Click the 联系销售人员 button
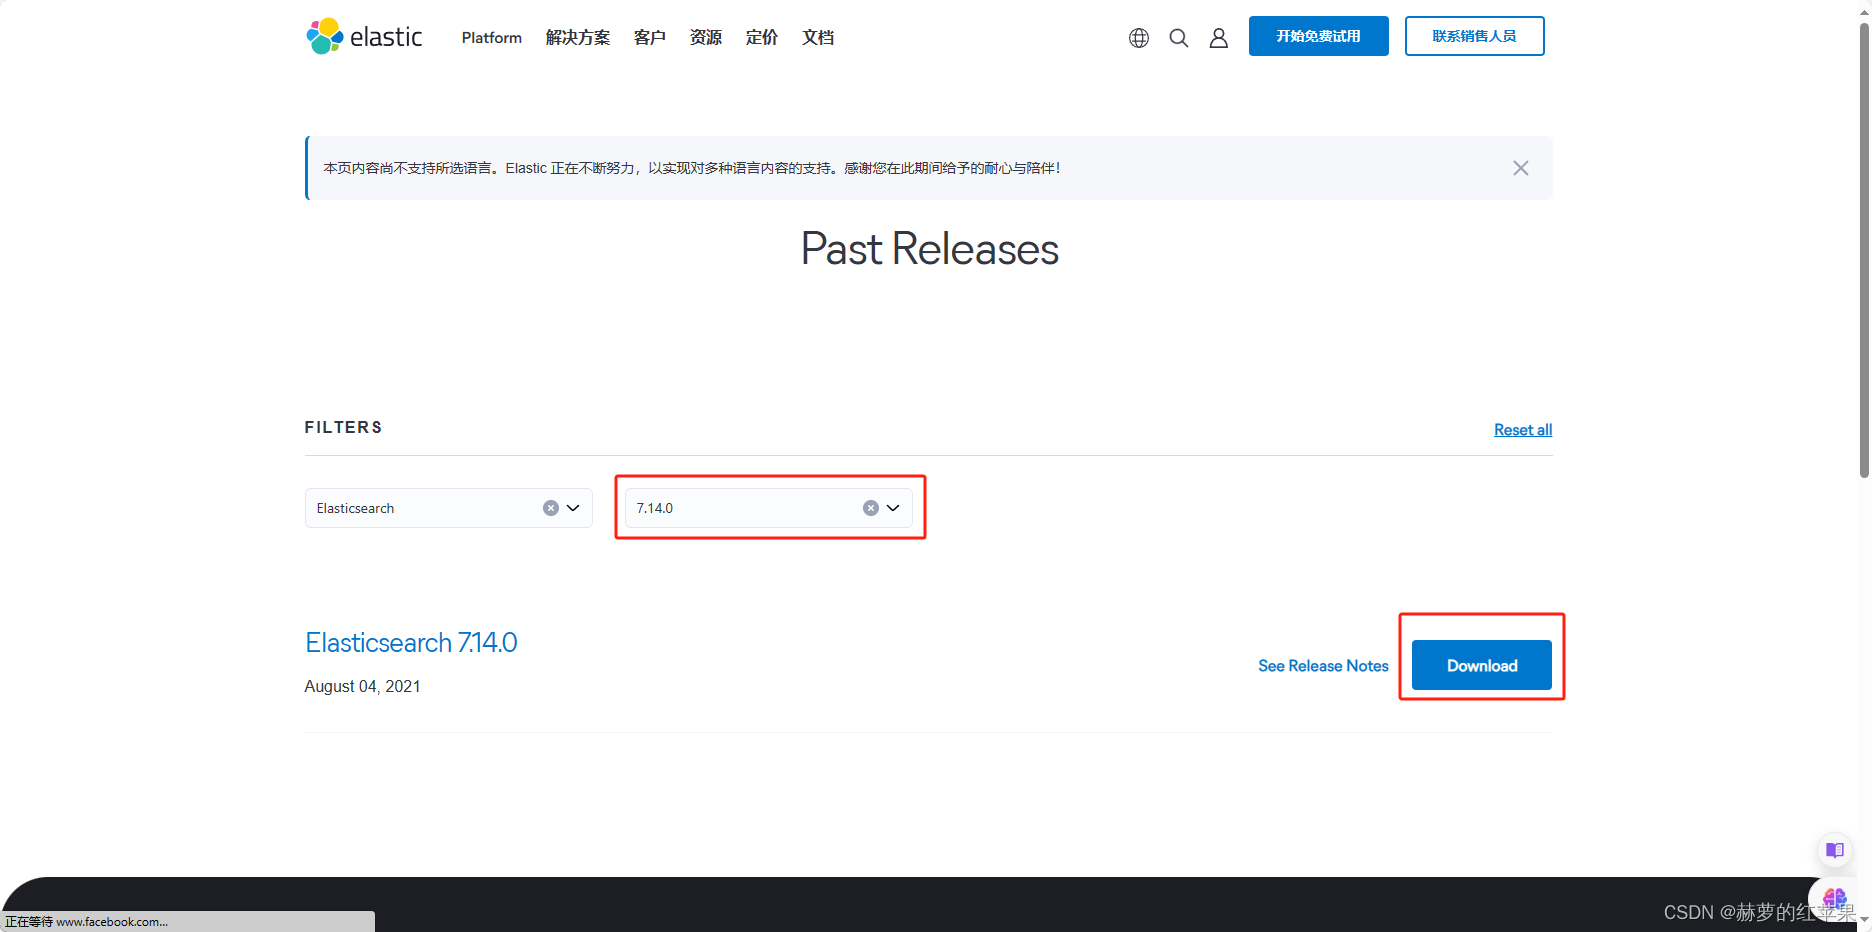This screenshot has width=1872, height=932. [1475, 36]
